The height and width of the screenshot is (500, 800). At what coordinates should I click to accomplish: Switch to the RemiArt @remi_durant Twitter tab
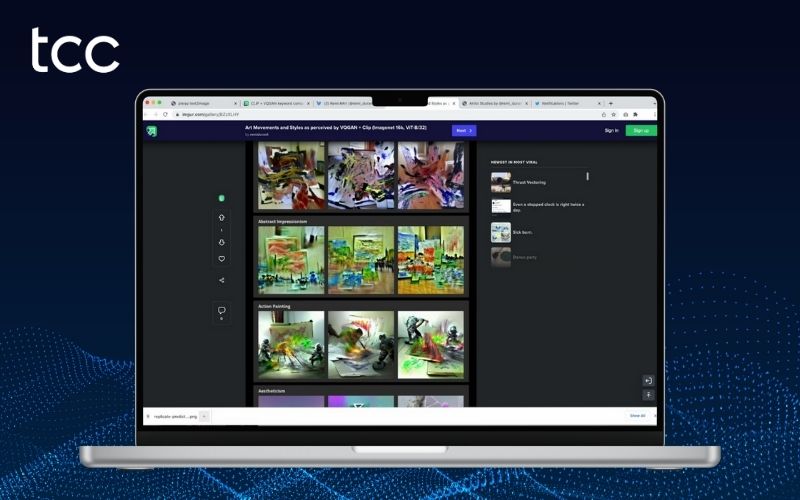pos(347,103)
